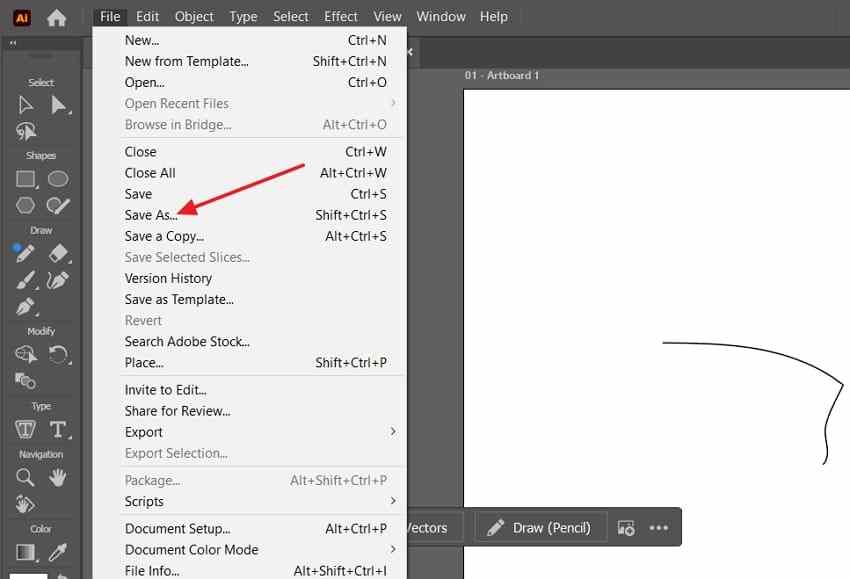
Task: Pick the Touch Type tool
Action: point(25,429)
